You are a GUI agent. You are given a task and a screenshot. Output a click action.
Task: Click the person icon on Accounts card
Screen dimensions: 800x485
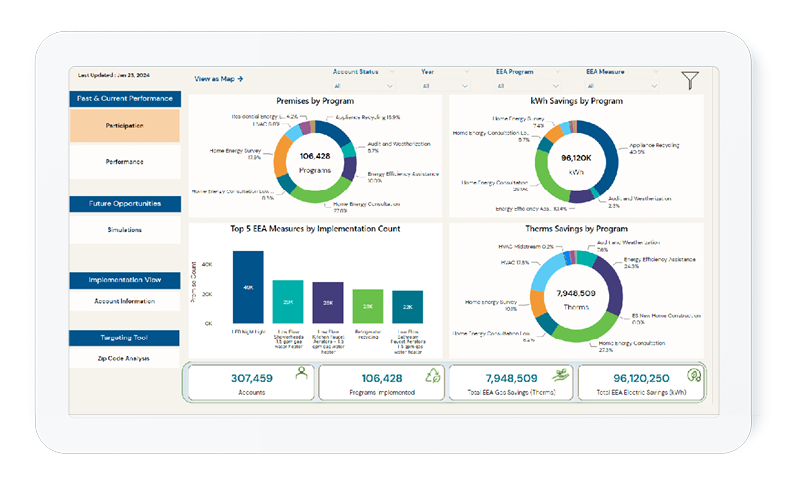tap(299, 374)
